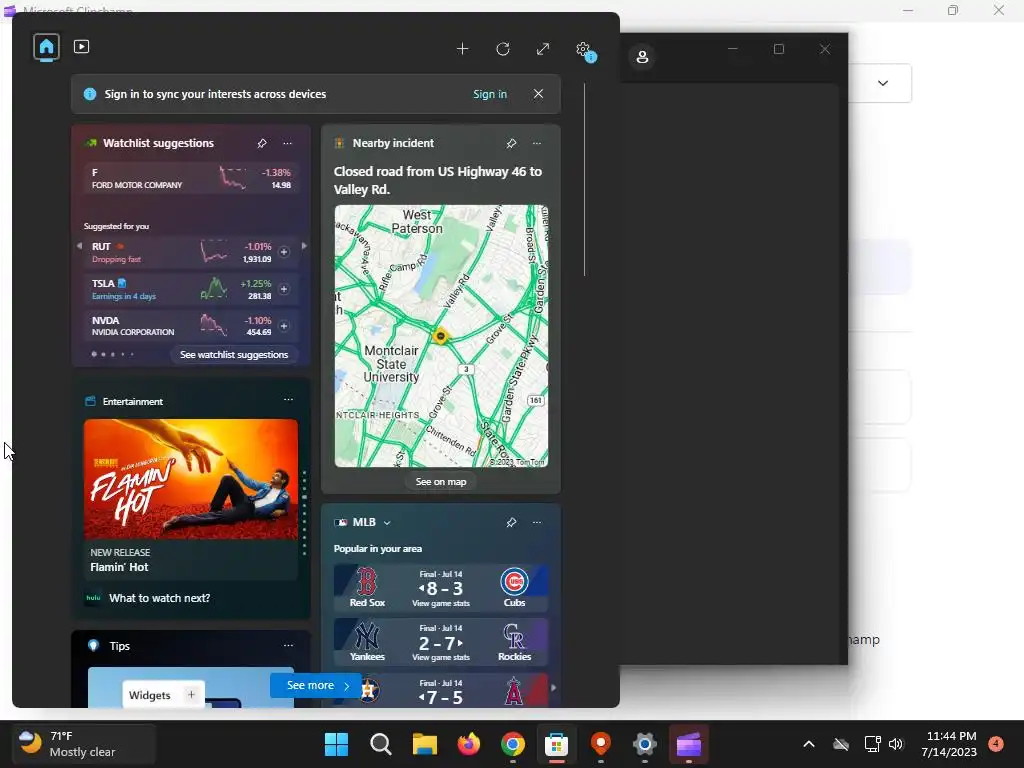Open Flamin' Hot movie poster
The image size is (1024, 768).
tap(191, 479)
